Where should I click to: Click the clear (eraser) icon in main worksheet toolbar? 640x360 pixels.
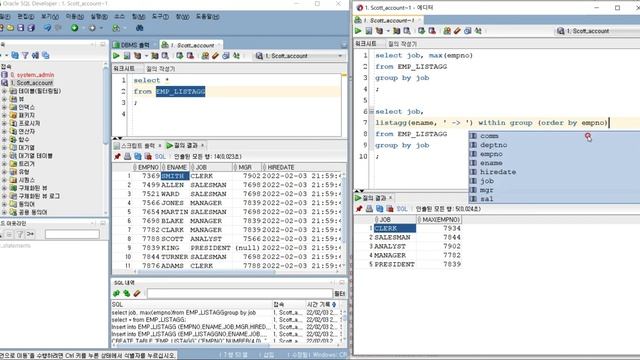tap(216, 56)
